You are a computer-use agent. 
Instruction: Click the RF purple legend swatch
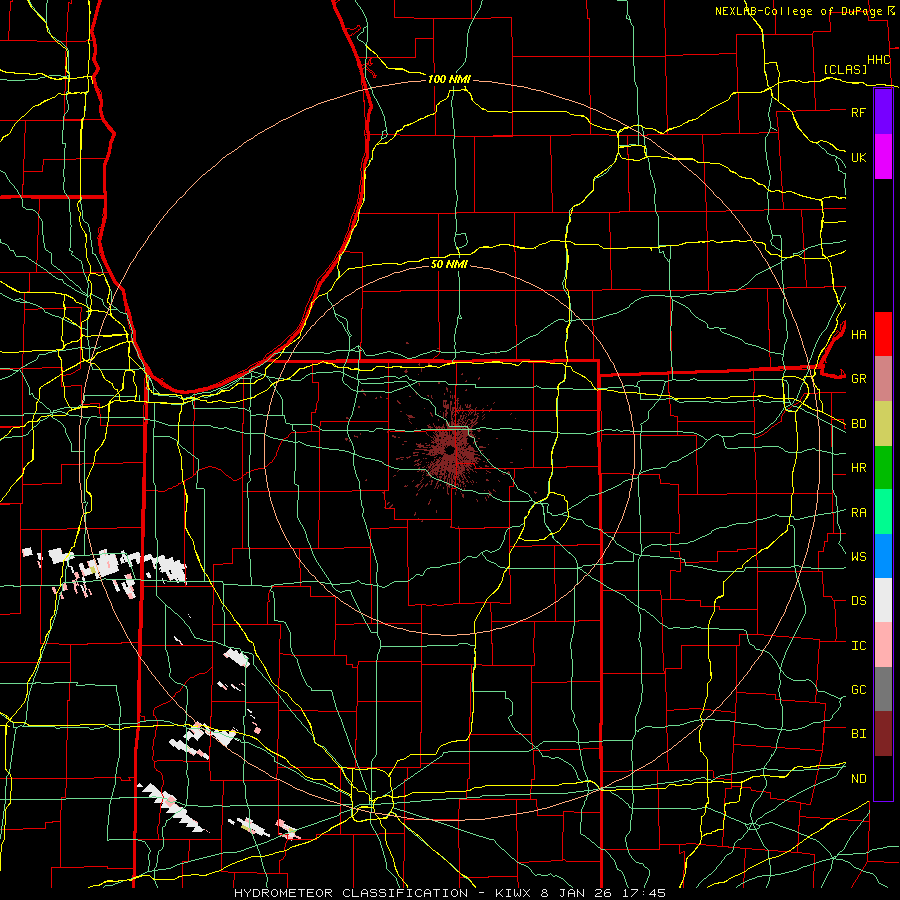tap(883, 112)
